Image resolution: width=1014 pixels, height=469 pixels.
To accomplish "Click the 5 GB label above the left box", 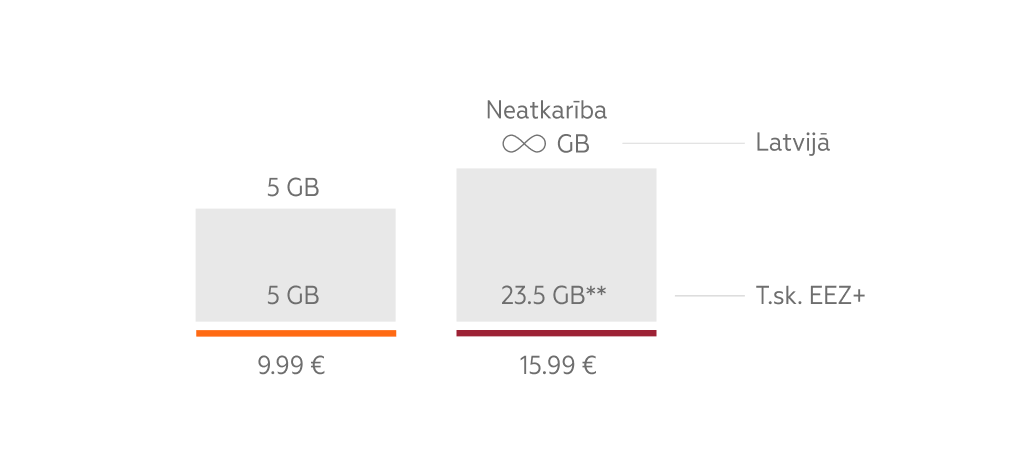I will click(x=293, y=187).
